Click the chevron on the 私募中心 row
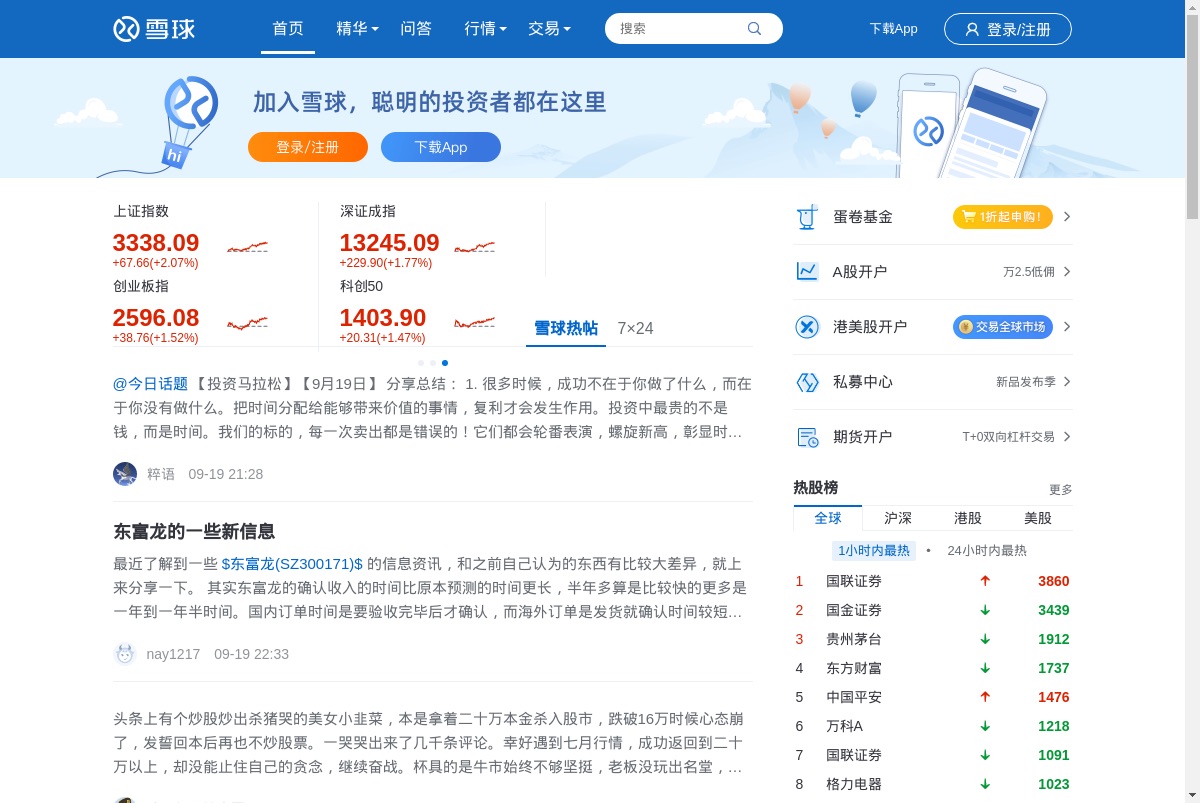 coord(1067,382)
